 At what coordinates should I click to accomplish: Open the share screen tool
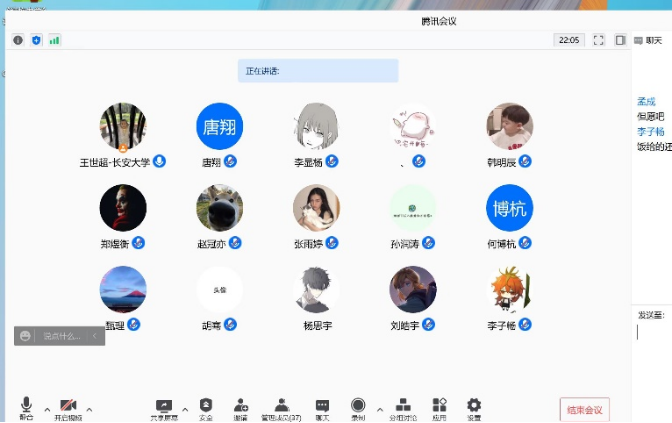point(163,405)
